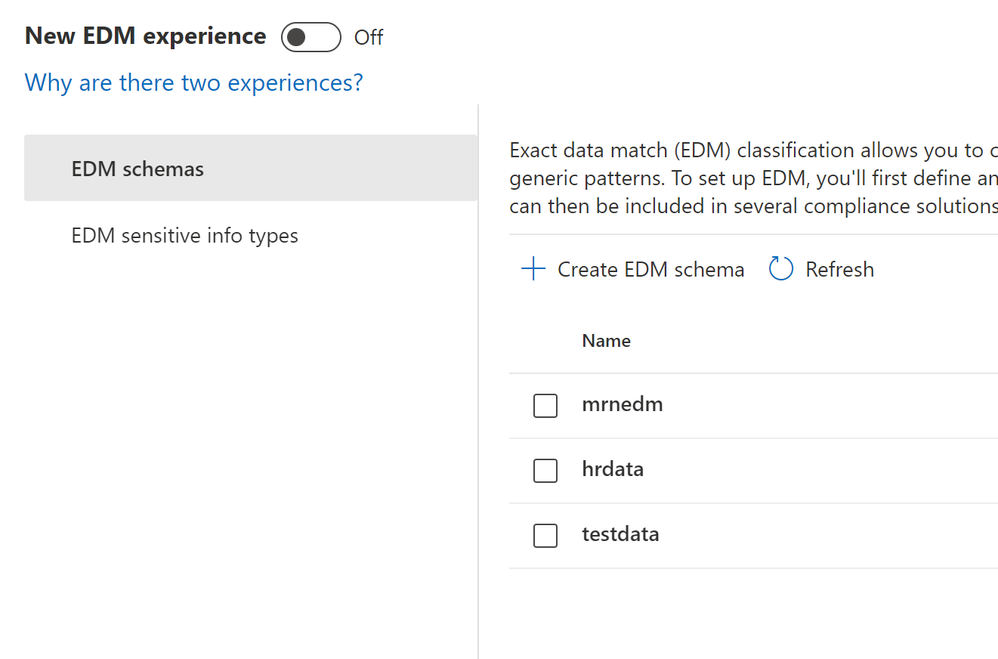Open the mrnedm schema by its name
Image resolution: width=998 pixels, height=659 pixels.
(x=622, y=405)
